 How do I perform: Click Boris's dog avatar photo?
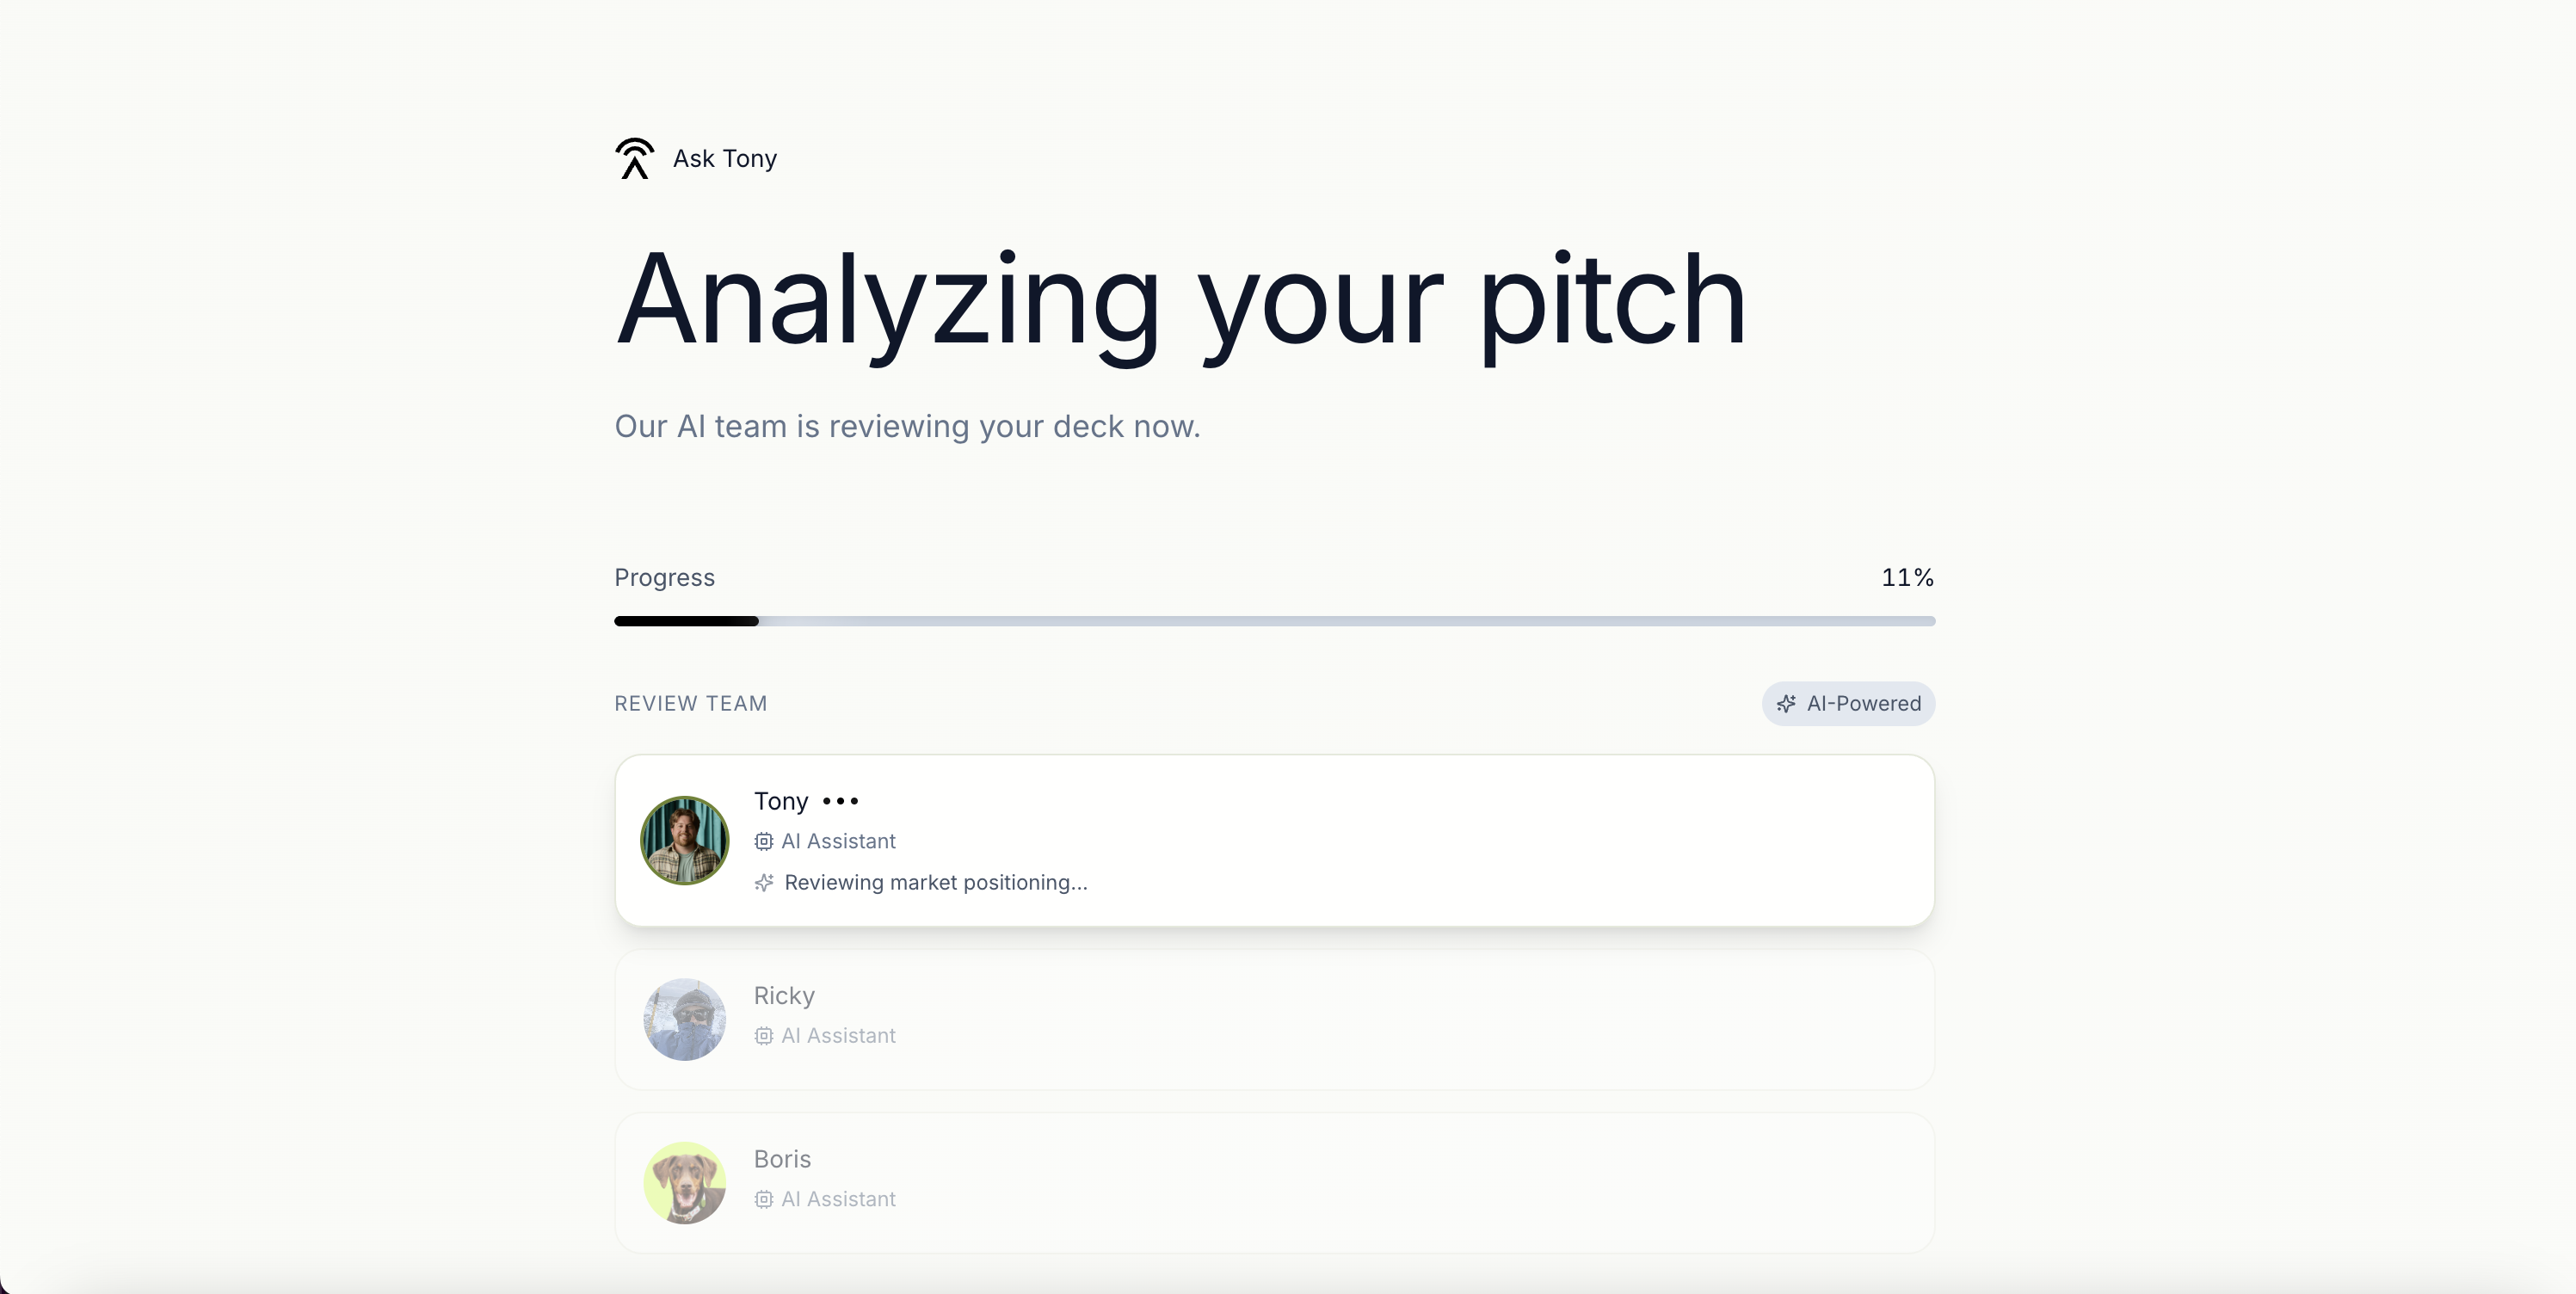point(682,1183)
